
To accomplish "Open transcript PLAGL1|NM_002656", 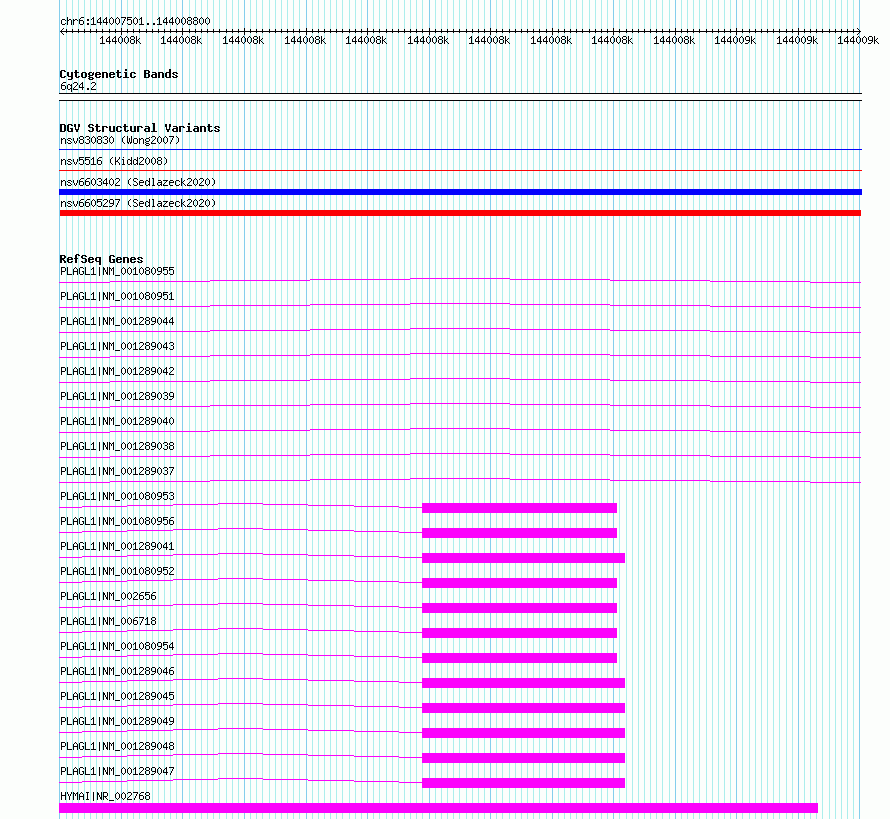I will 108,596.
